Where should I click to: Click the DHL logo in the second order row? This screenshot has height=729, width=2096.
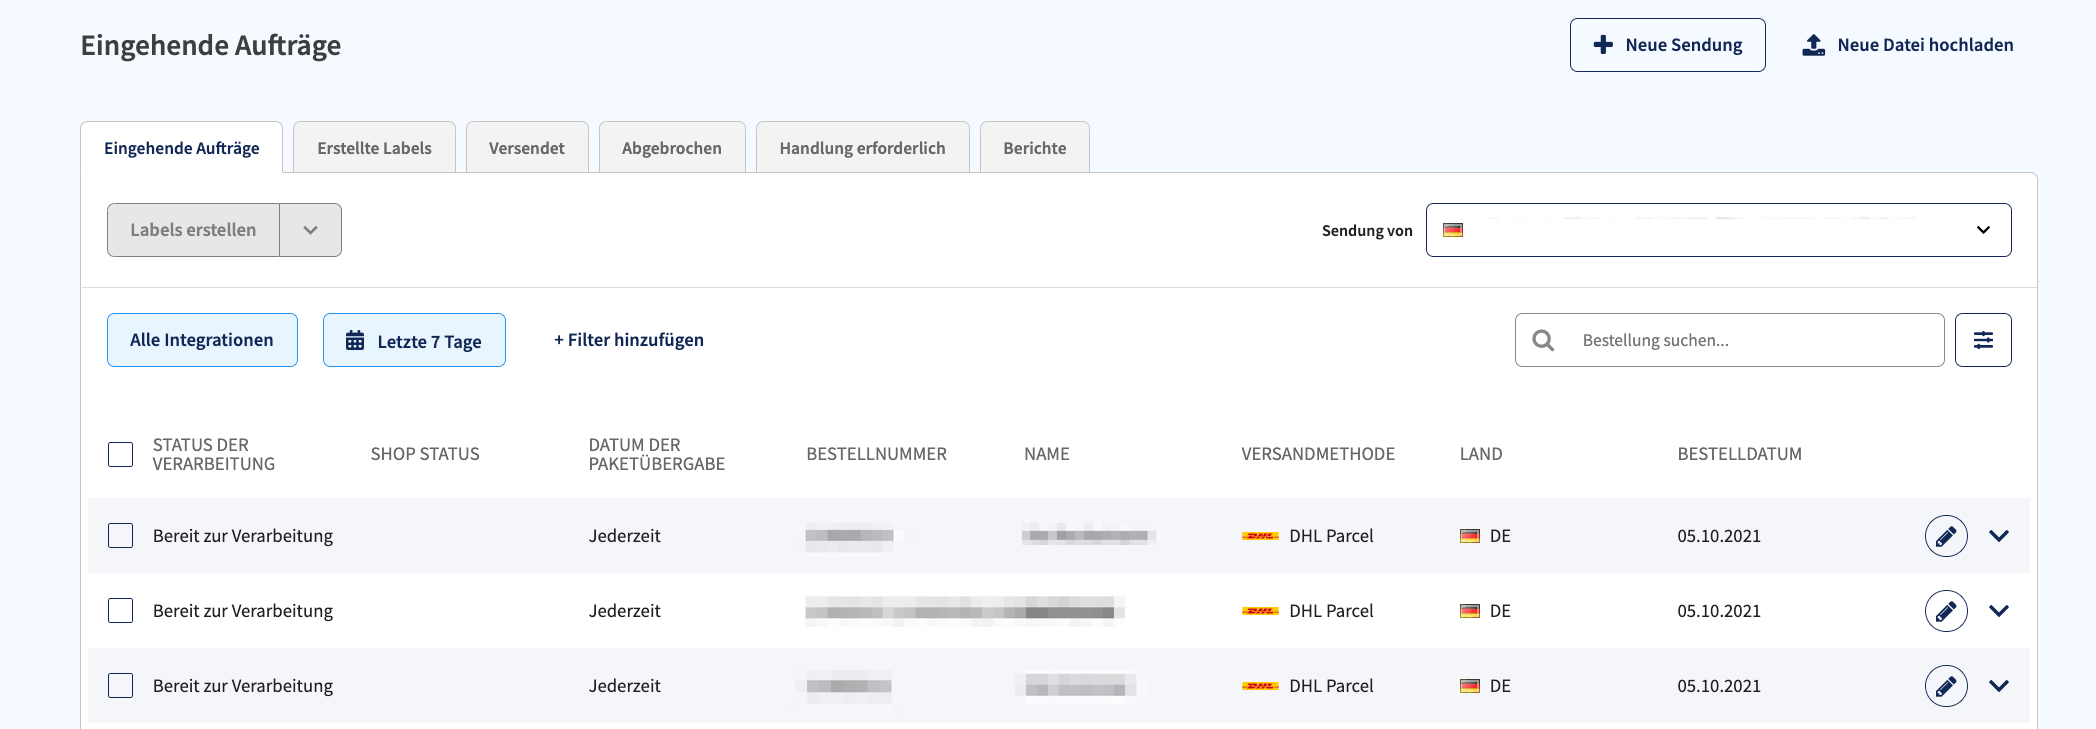pos(1260,611)
